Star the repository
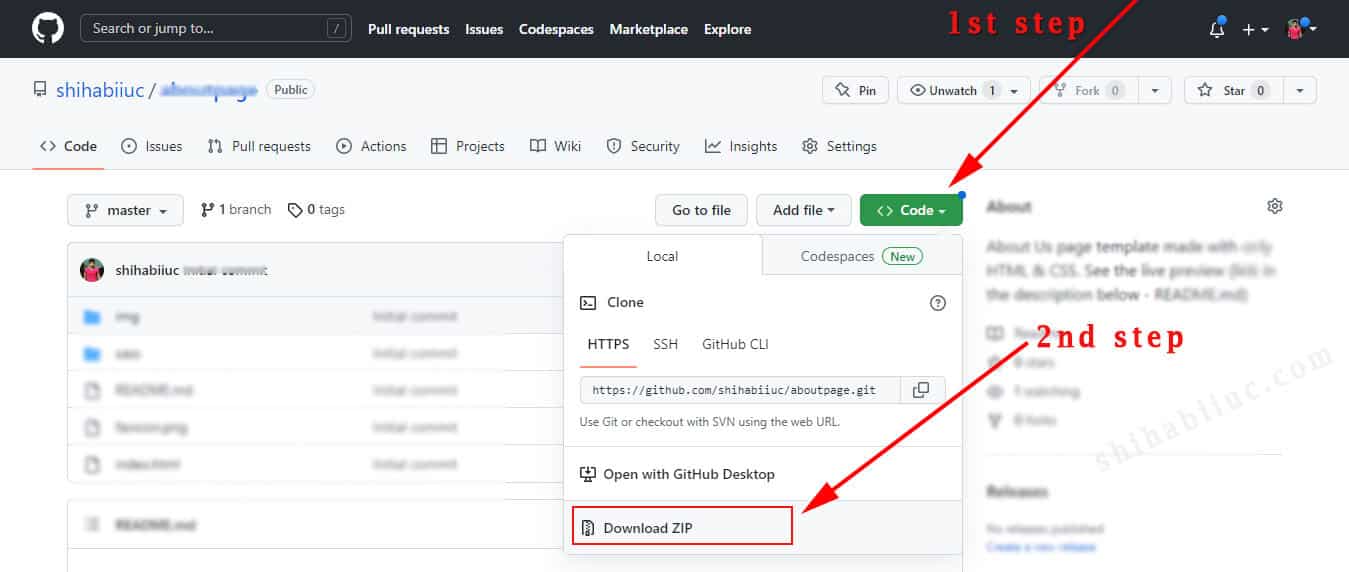This screenshot has width=1349, height=572. point(1234,90)
